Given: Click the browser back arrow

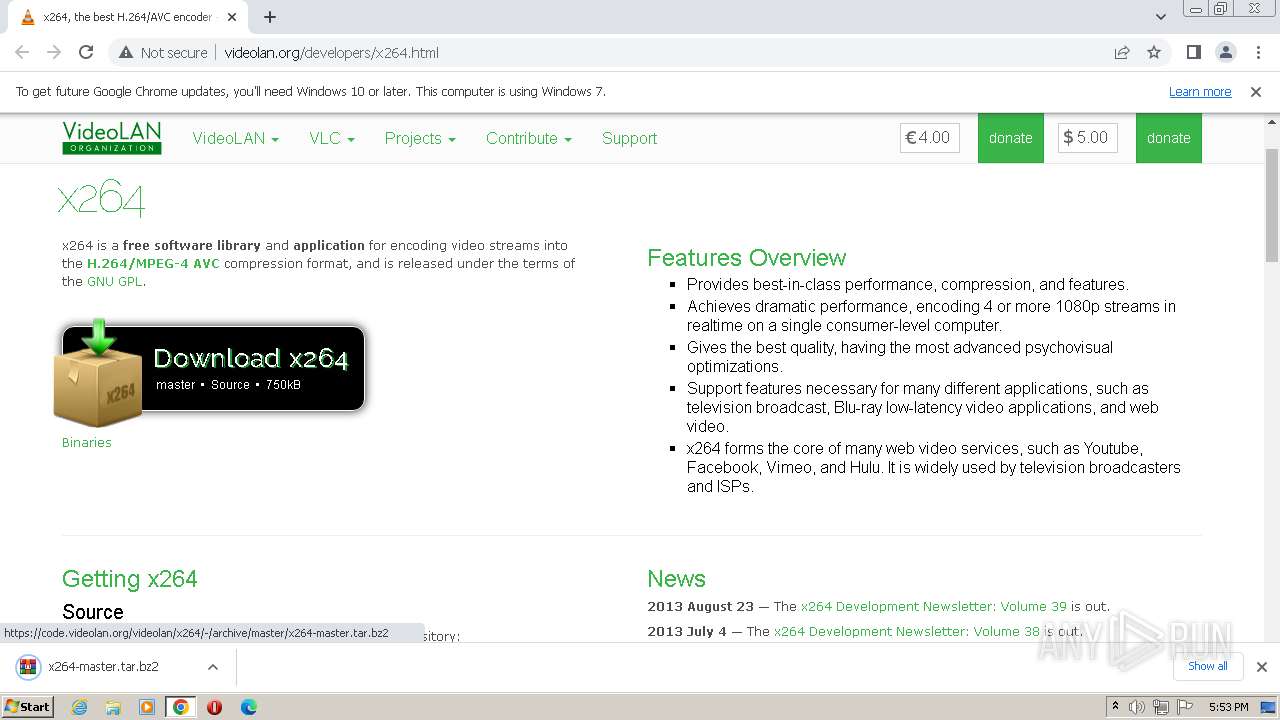Looking at the screenshot, I should tap(22, 52).
